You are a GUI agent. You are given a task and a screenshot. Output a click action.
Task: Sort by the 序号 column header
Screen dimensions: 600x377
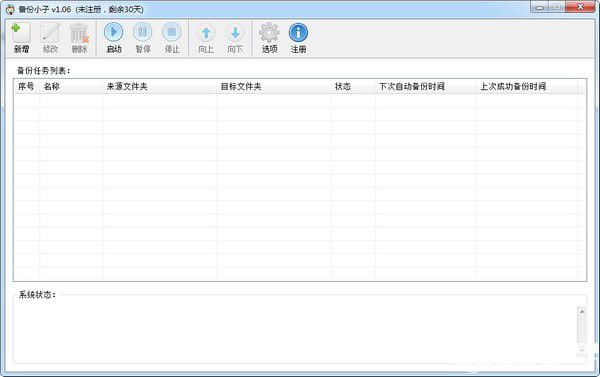point(26,86)
